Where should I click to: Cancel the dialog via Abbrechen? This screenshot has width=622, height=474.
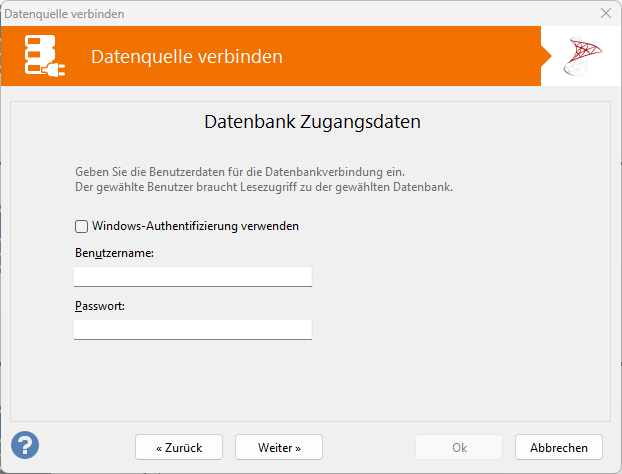(x=559, y=447)
